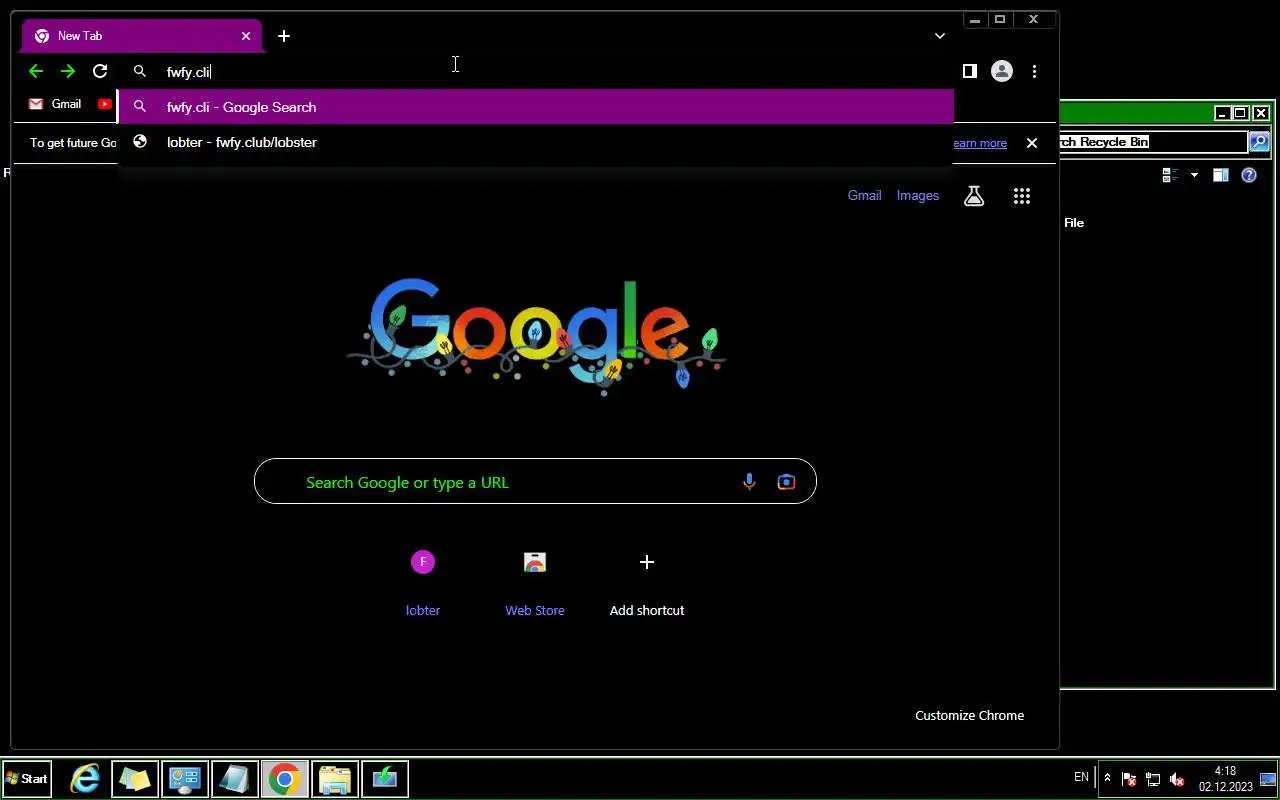Viewport: 1280px width, 800px height.
Task: Click the Explorer search magnifier button
Action: 1259,142
